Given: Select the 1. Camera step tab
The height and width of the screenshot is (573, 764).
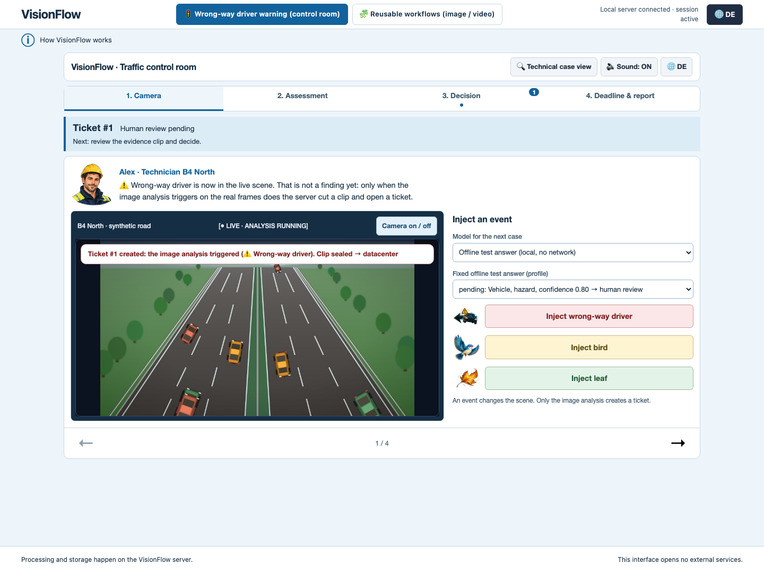Looking at the screenshot, I should 144,98.
